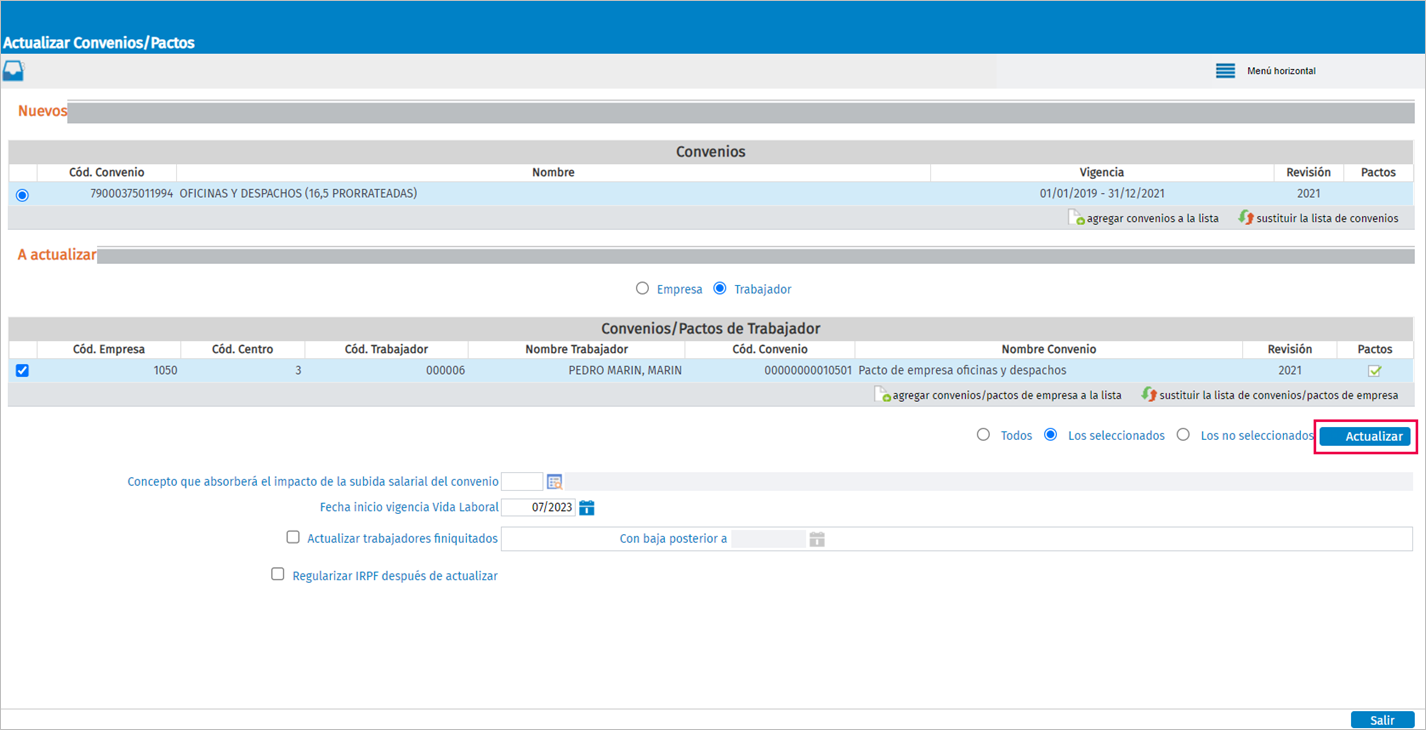
Task: Select the Todos radio option
Action: pos(983,434)
